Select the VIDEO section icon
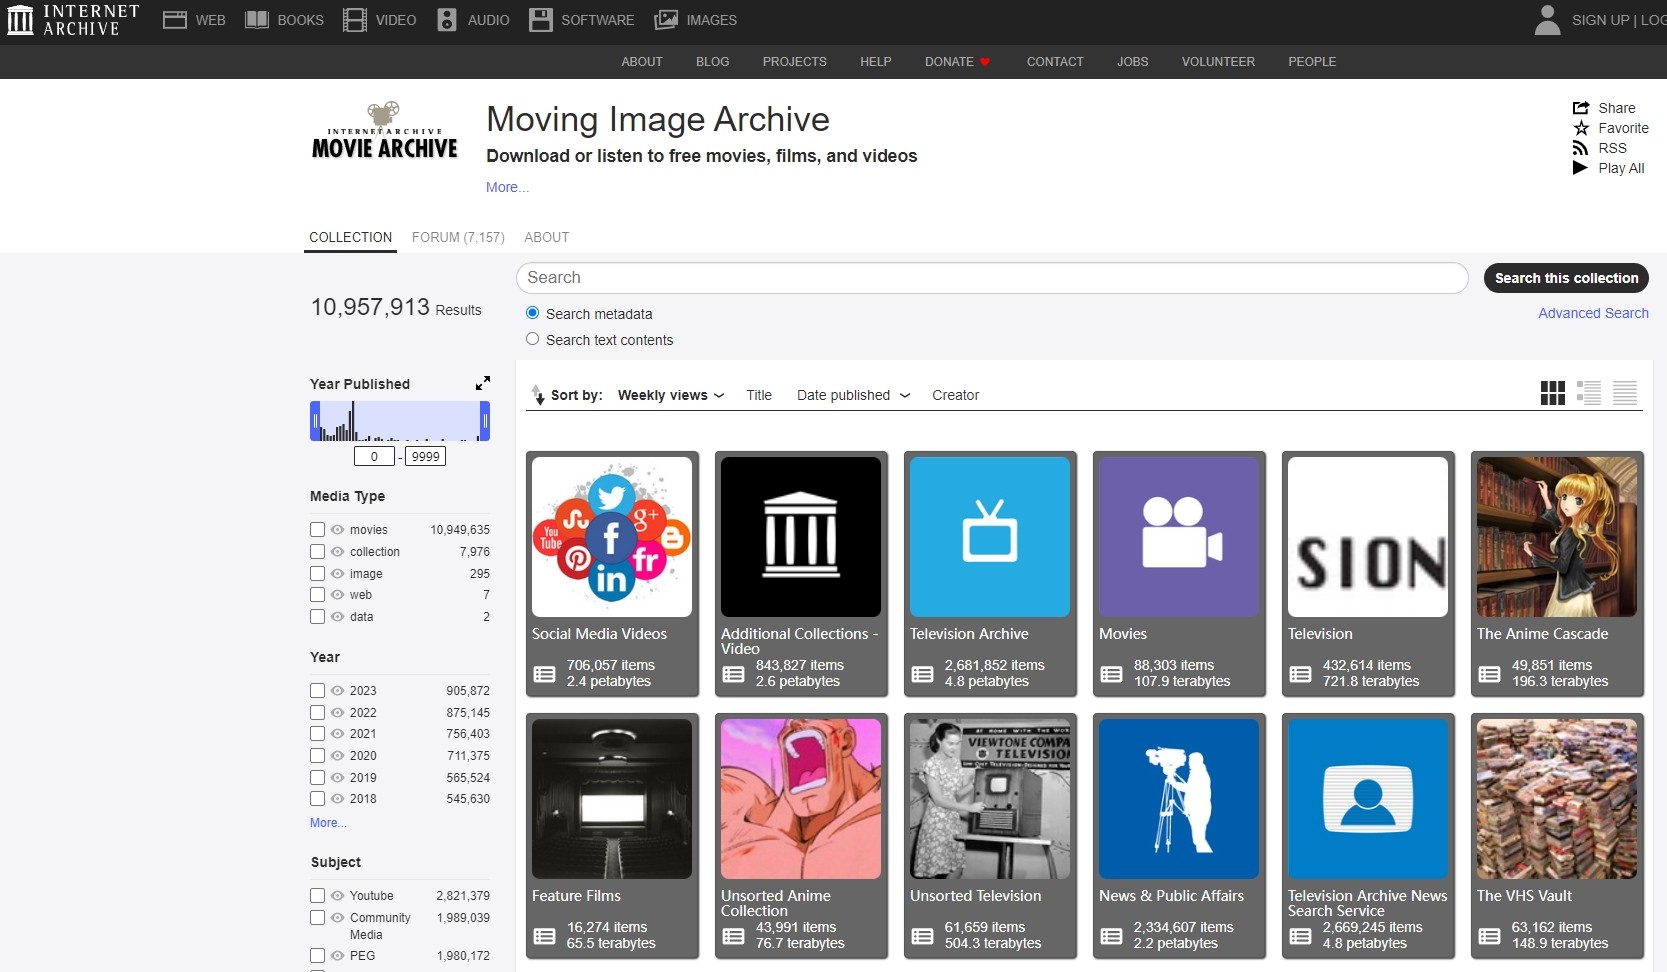Screen dimensions: 1667x972 pyautogui.click(x=354, y=19)
